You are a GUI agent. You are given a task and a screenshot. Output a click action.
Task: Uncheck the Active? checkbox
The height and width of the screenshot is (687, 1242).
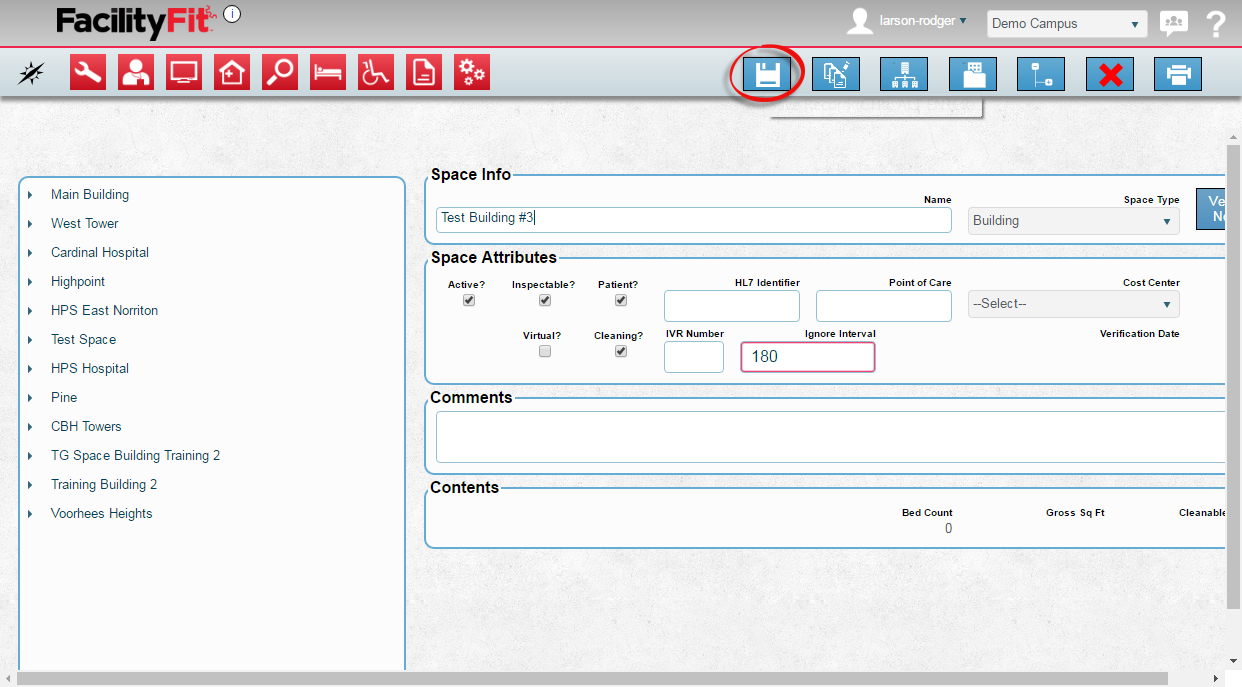469,300
